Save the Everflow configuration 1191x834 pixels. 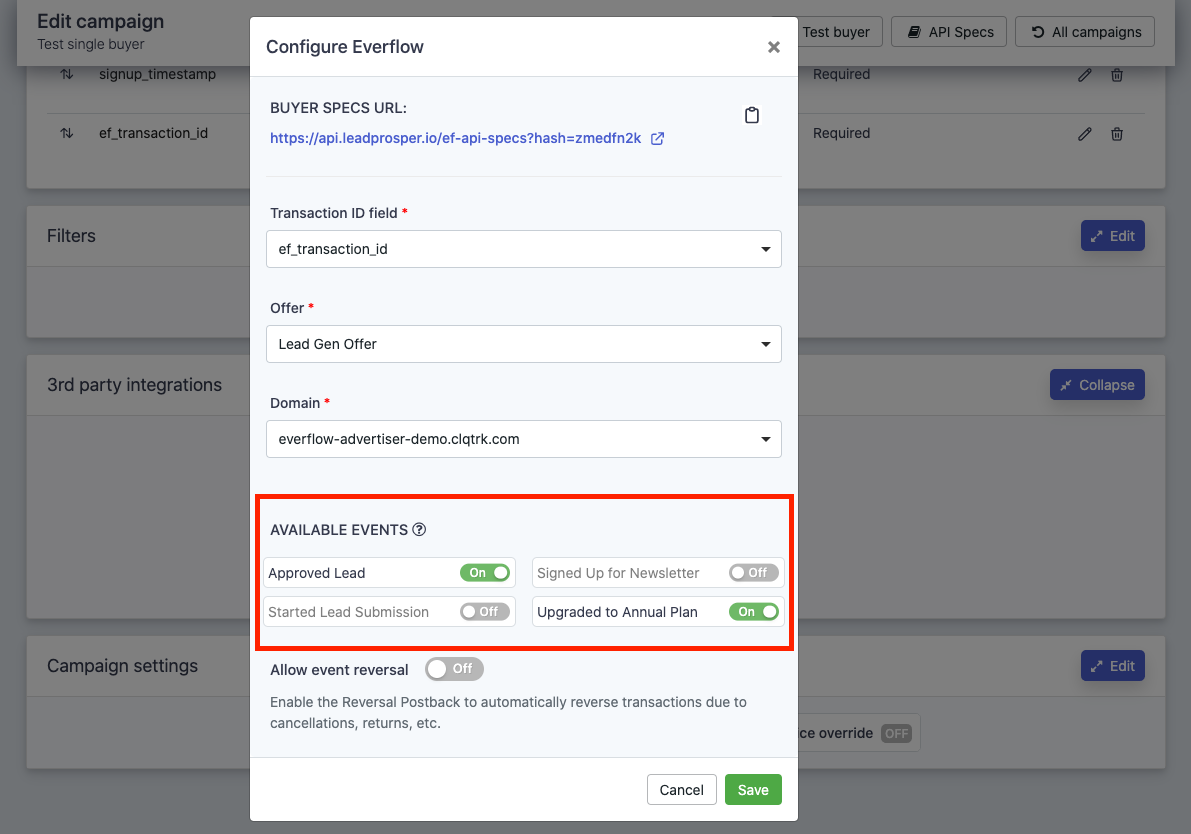(753, 790)
